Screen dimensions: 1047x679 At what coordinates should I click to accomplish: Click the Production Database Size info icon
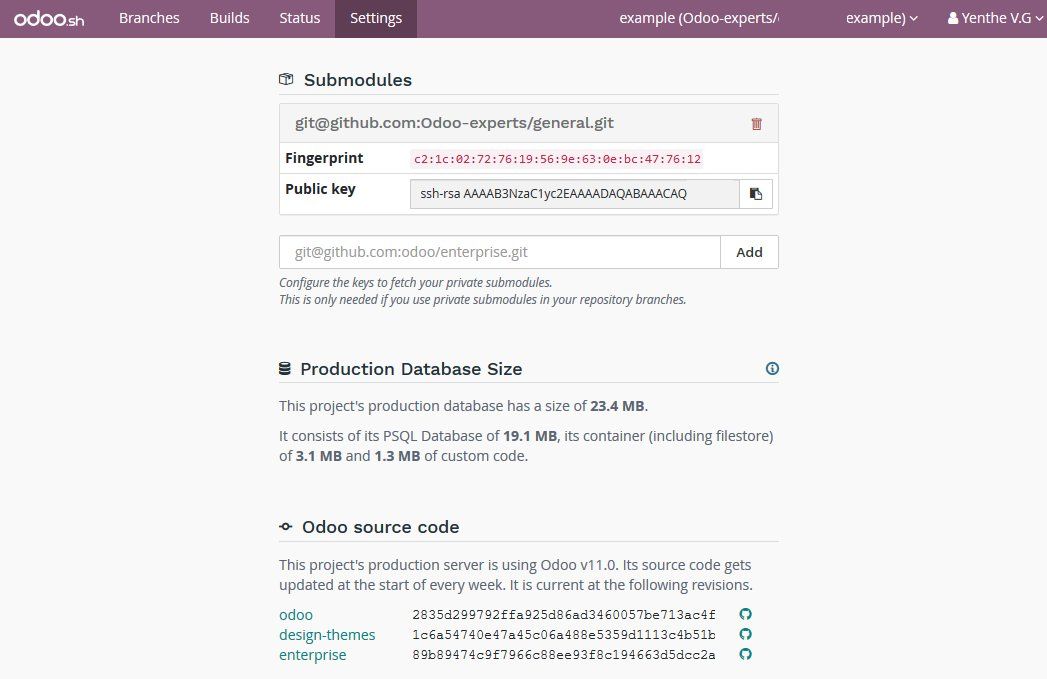pos(772,369)
